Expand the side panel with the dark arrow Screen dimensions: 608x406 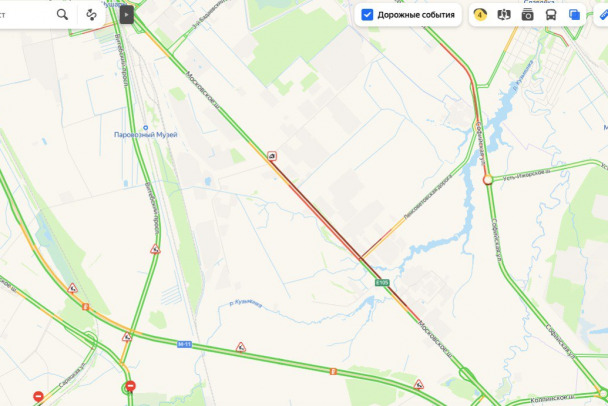(126, 15)
